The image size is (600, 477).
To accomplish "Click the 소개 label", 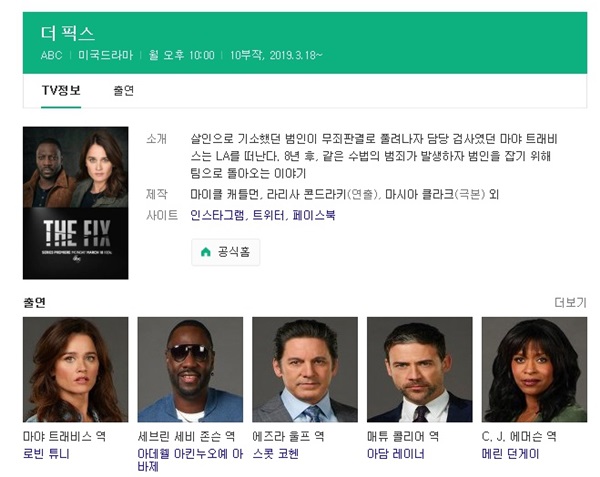I will (x=157, y=139).
